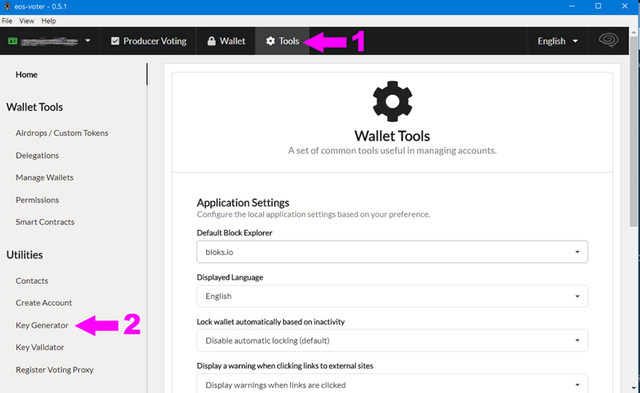Click the lock icon beside Wallet
Image resolution: width=640 pixels, height=393 pixels.
click(211, 41)
